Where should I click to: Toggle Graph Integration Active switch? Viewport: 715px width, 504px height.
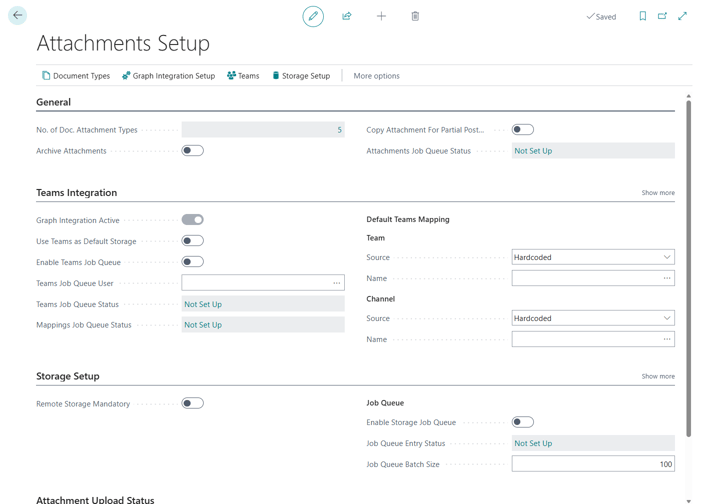click(192, 220)
